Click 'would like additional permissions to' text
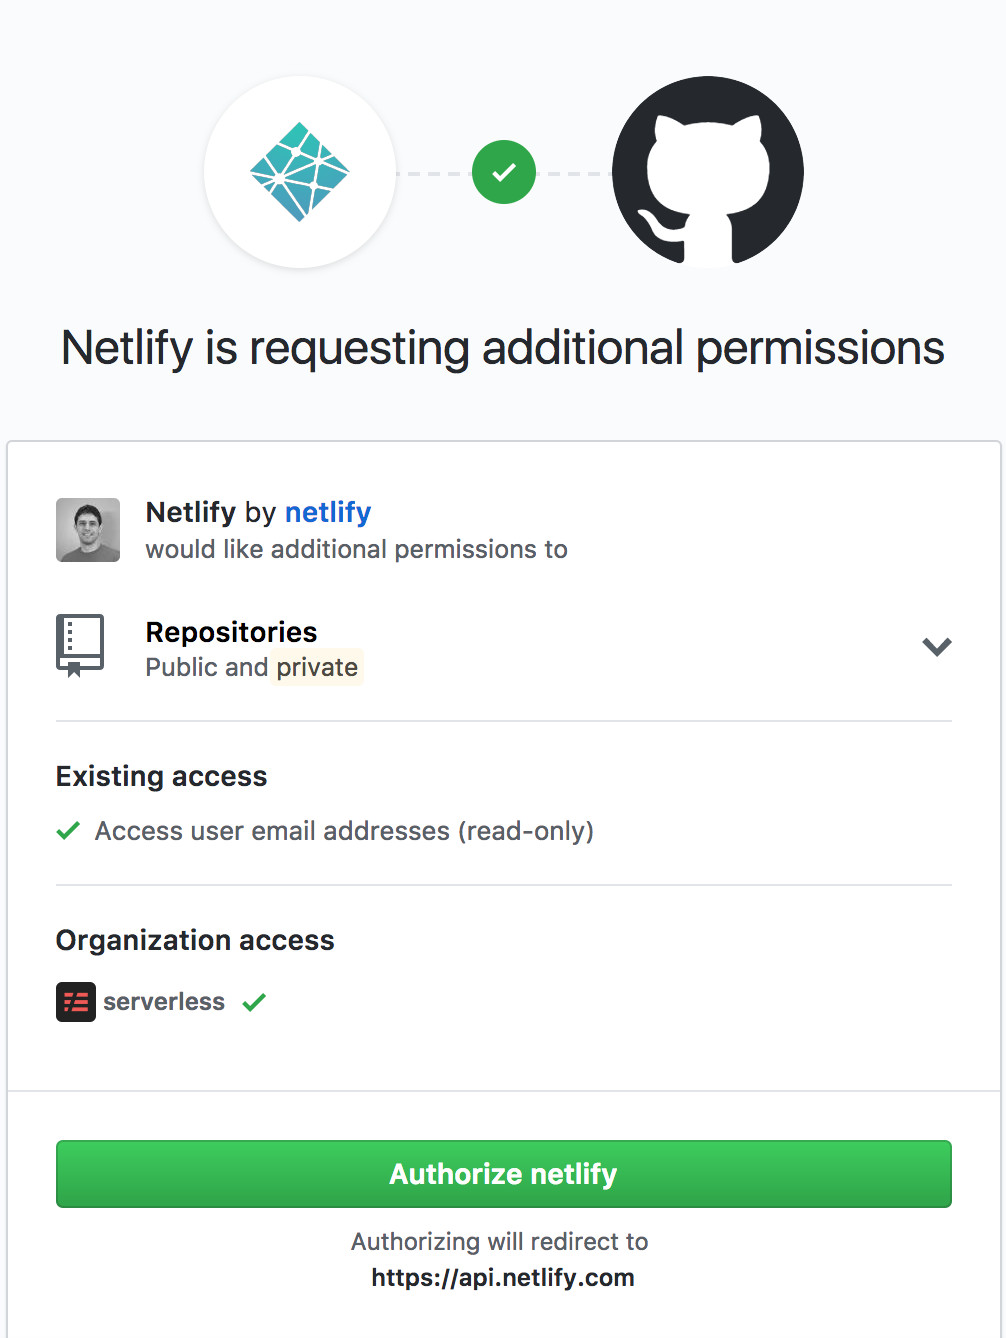The image size is (1006, 1338). (356, 549)
